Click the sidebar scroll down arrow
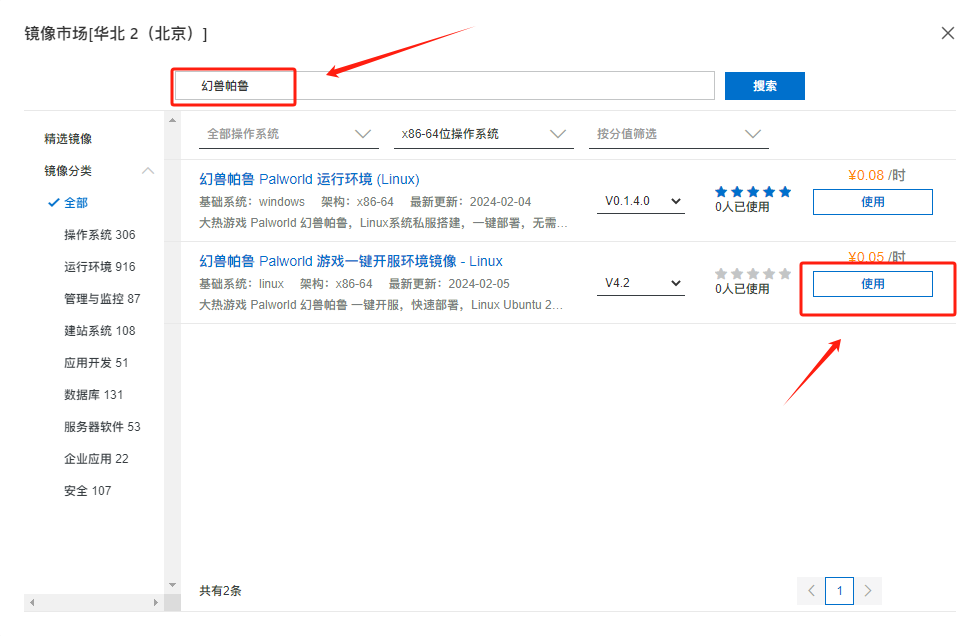The height and width of the screenshot is (636, 975). 172,585
